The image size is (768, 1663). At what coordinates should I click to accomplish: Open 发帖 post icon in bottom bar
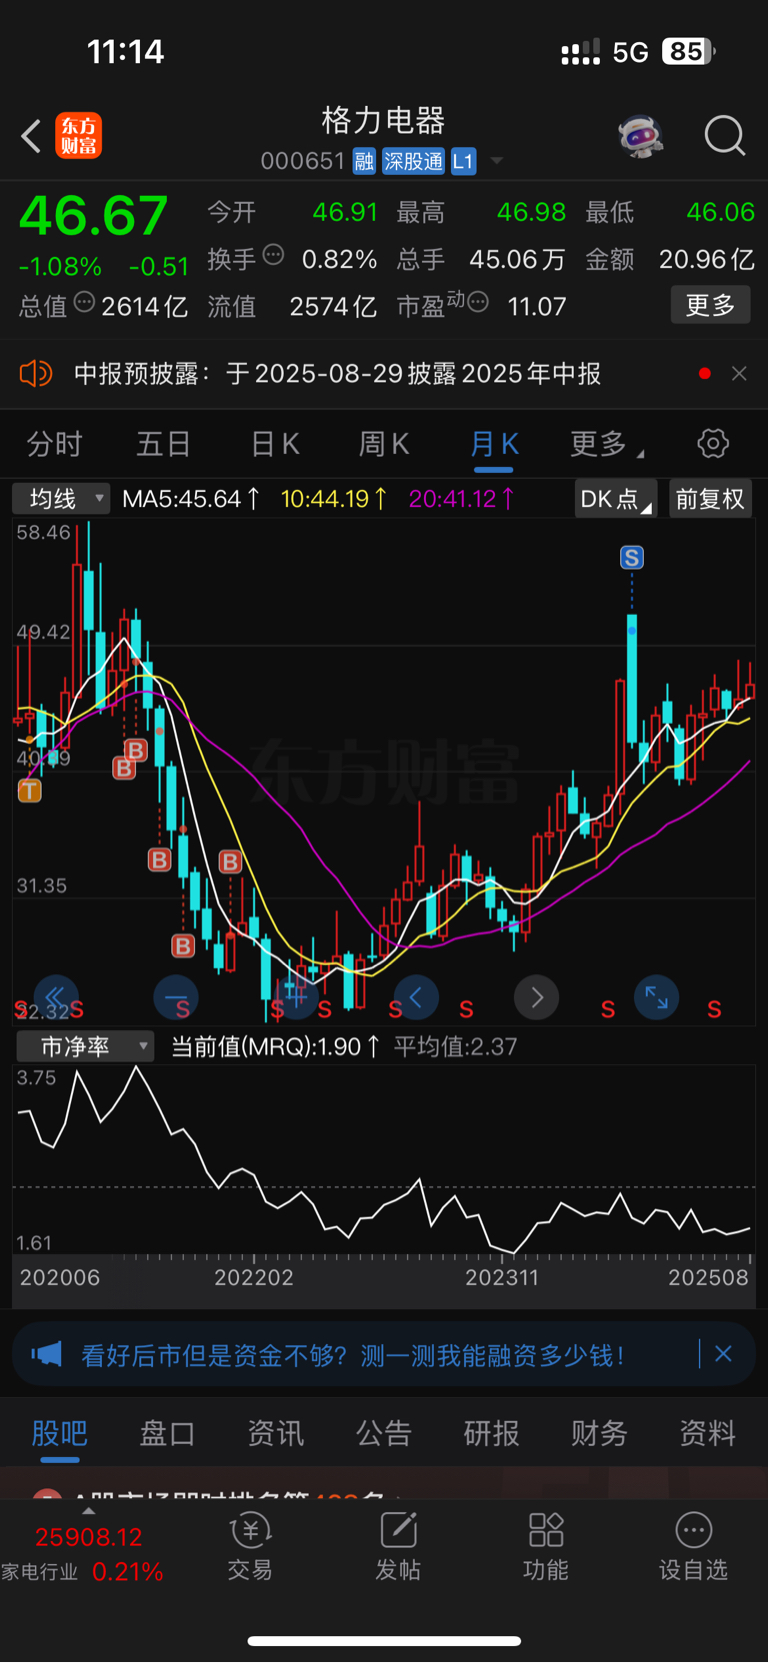coord(398,1547)
